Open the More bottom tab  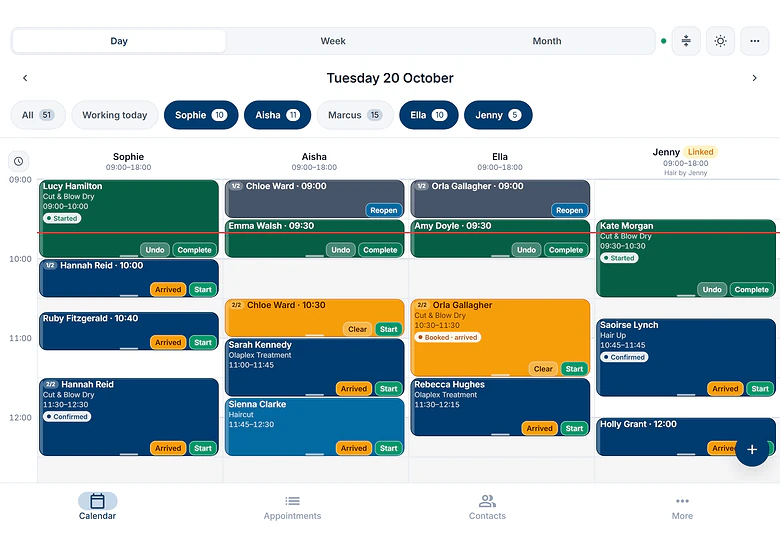click(682, 506)
